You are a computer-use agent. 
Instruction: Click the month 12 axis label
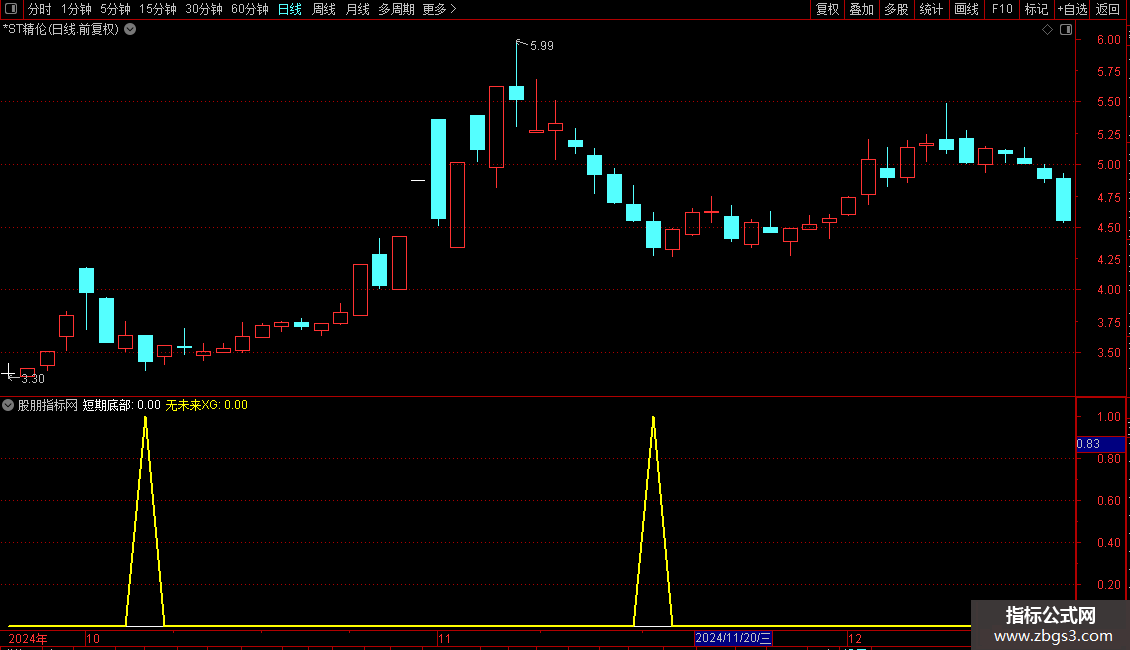(x=855, y=638)
